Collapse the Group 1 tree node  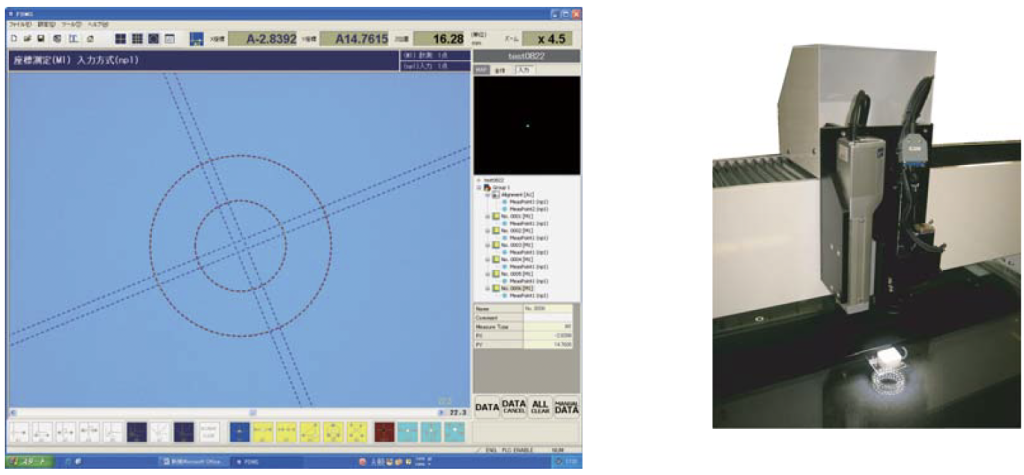point(479,188)
